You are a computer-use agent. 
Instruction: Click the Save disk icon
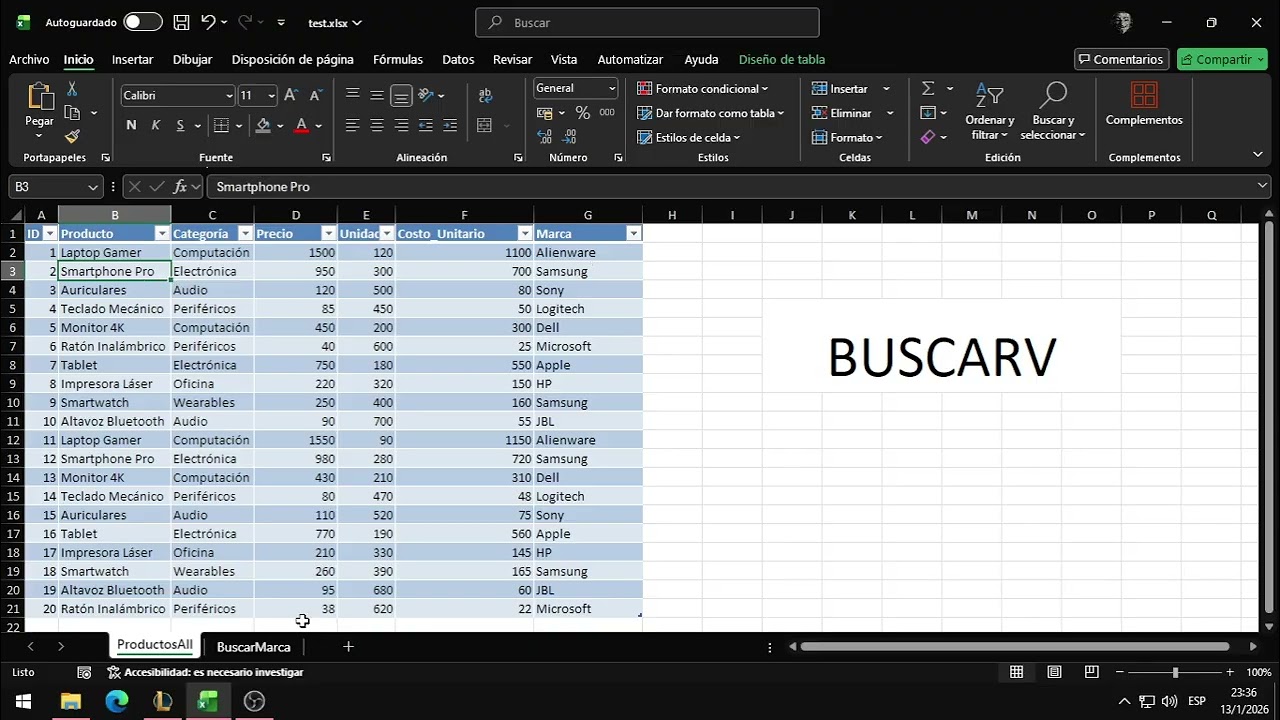click(181, 22)
